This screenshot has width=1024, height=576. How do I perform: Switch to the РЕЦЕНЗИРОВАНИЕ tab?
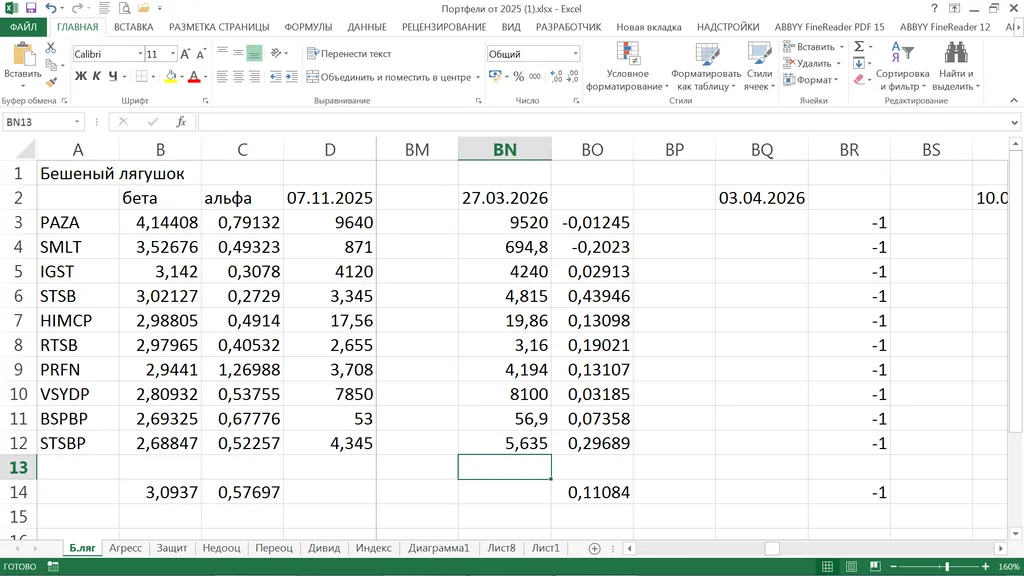444,27
